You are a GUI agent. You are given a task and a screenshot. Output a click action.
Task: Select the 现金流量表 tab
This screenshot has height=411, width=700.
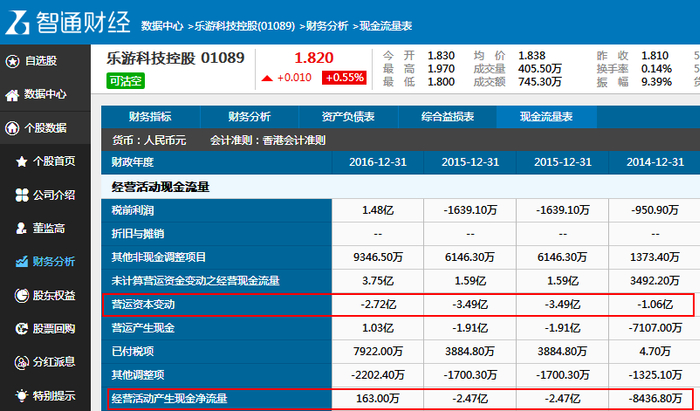coord(546,117)
